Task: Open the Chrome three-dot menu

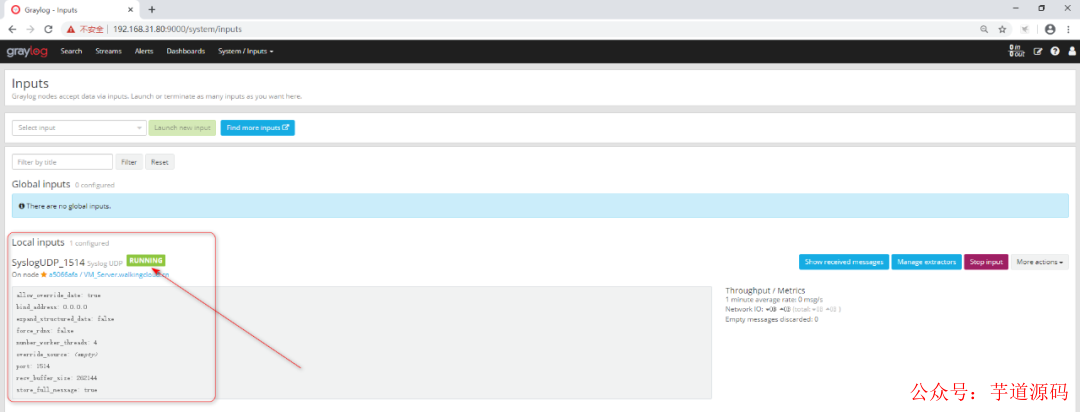Action: coord(1070,30)
